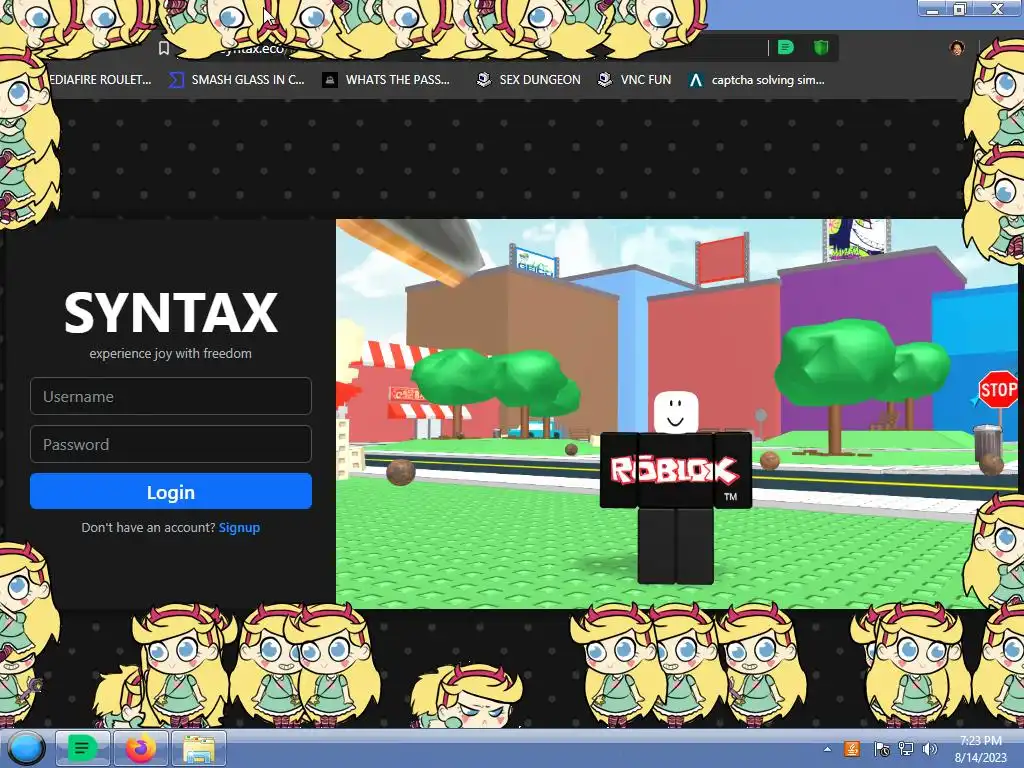Click the taskbar clock showing 7:23 PM

tap(981, 749)
